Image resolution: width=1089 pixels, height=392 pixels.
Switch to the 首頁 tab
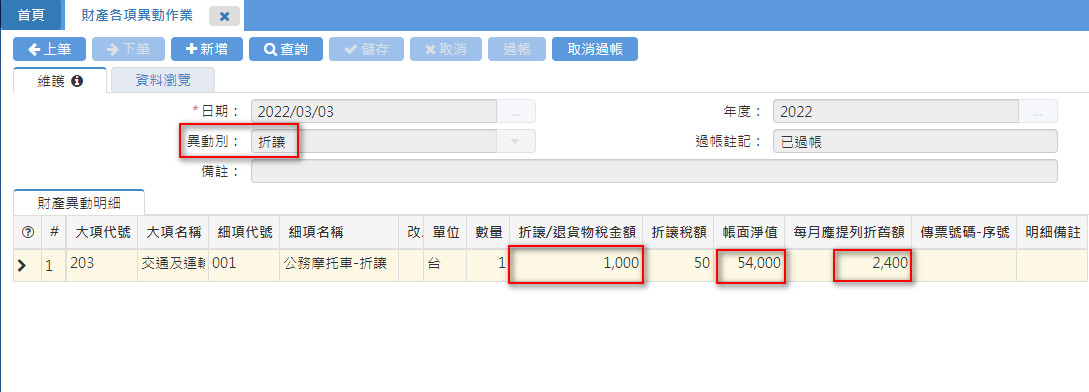(31, 15)
